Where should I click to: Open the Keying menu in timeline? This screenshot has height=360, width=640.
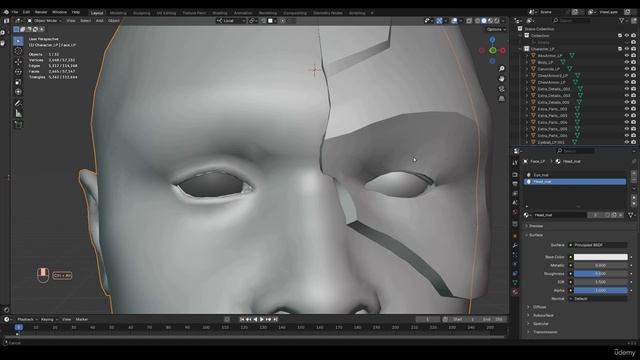[49, 320]
